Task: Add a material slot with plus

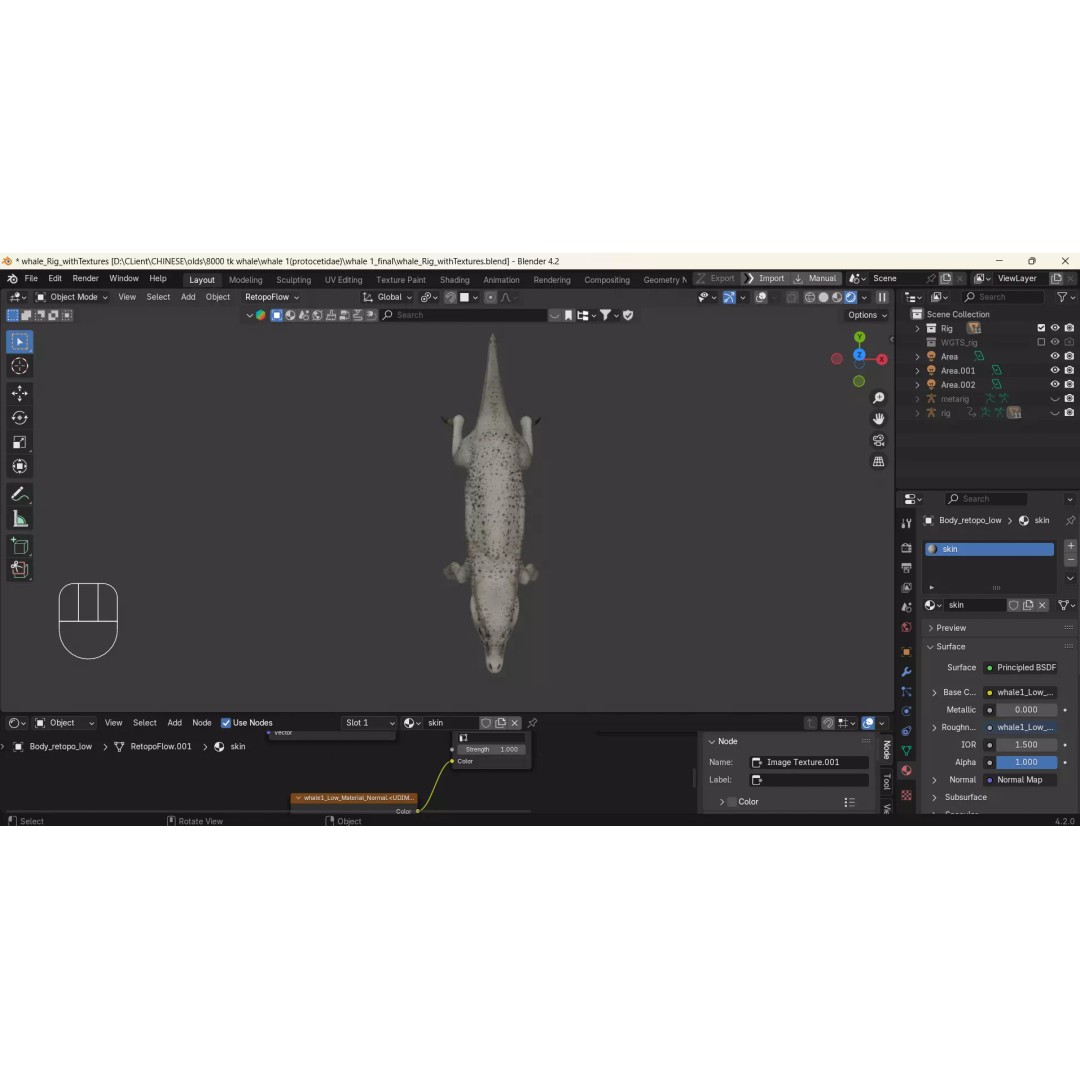Action: 1070,546
